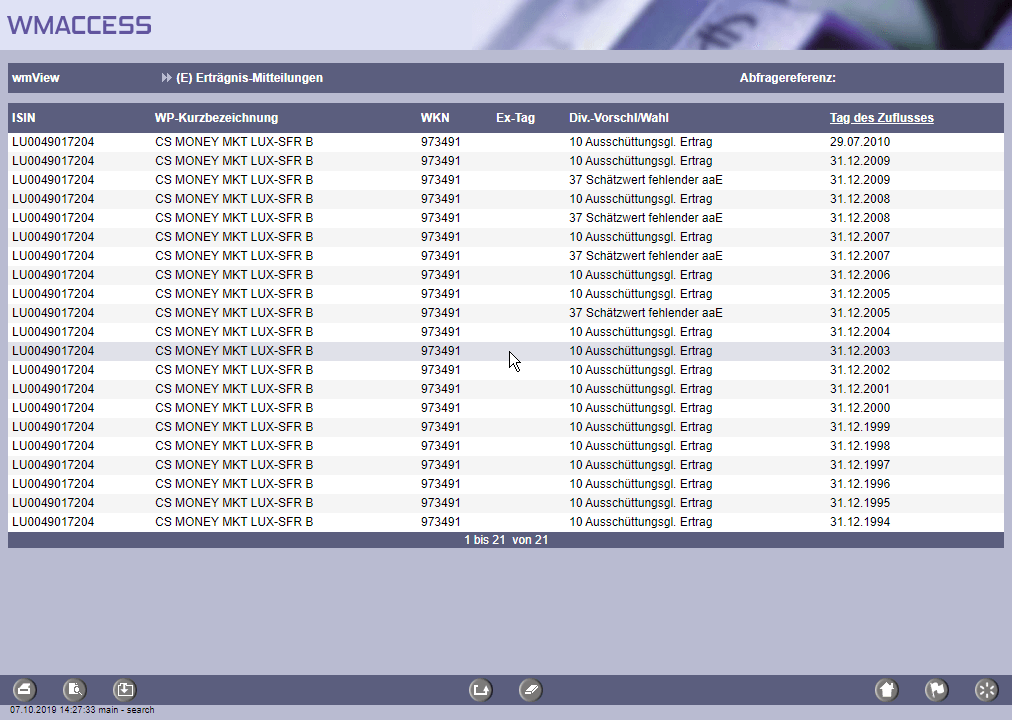Click the eraser clear icon
1012x720 pixels.
(x=531, y=689)
